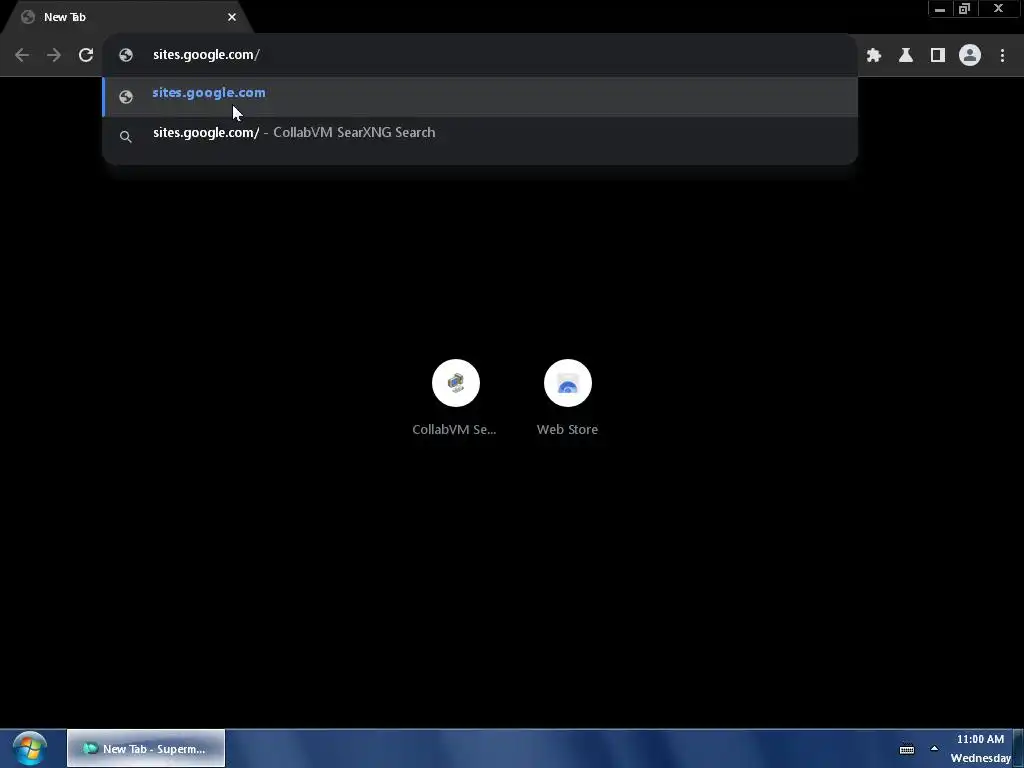Click the Show desktop button in the taskbar
The width and height of the screenshot is (1024, 768).
pyautogui.click(x=1019, y=748)
